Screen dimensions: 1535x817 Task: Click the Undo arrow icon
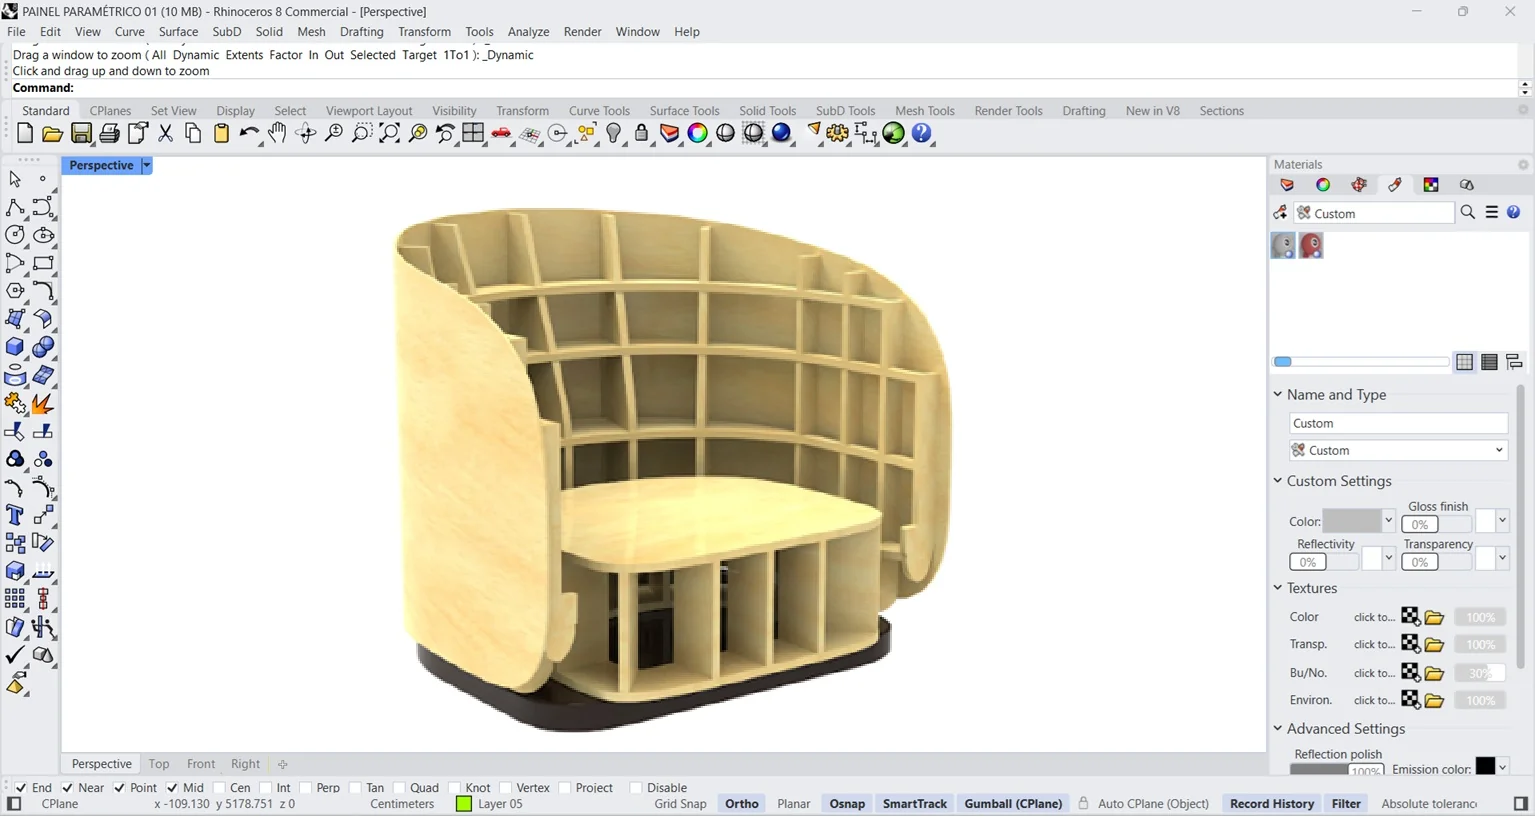pos(249,133)
